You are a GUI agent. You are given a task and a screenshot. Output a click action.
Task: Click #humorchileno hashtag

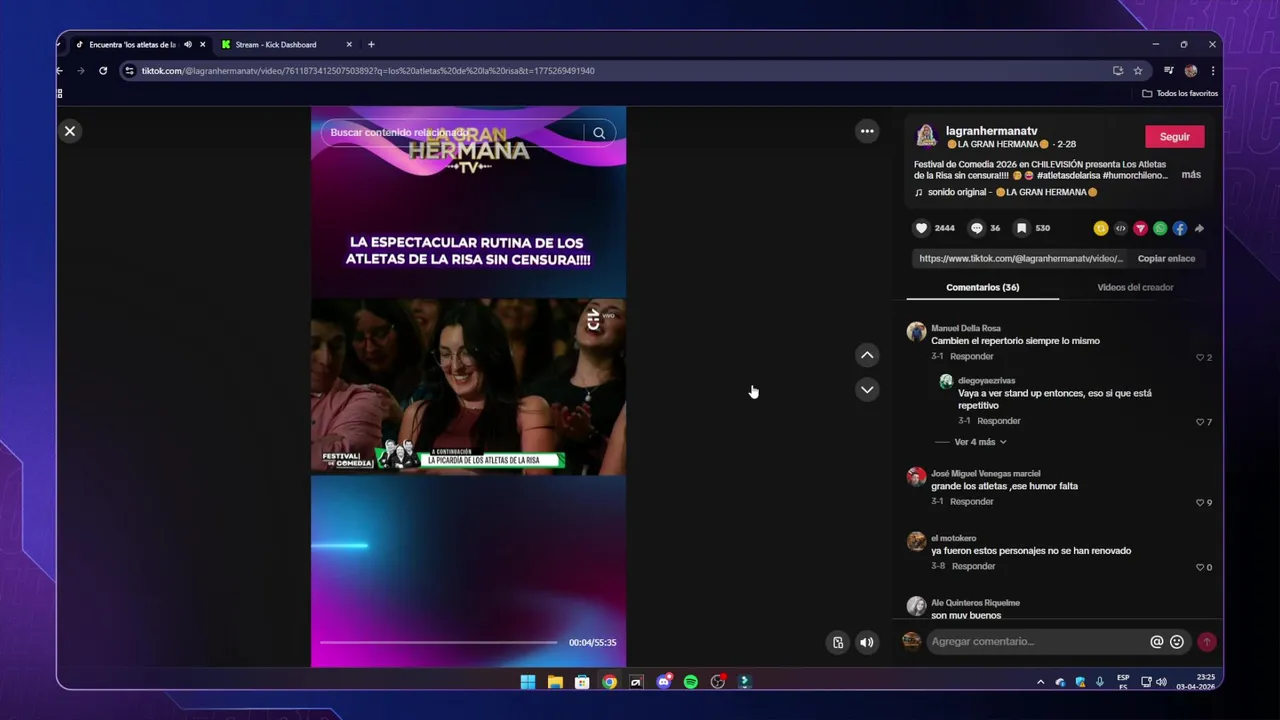pos(1135,175)
